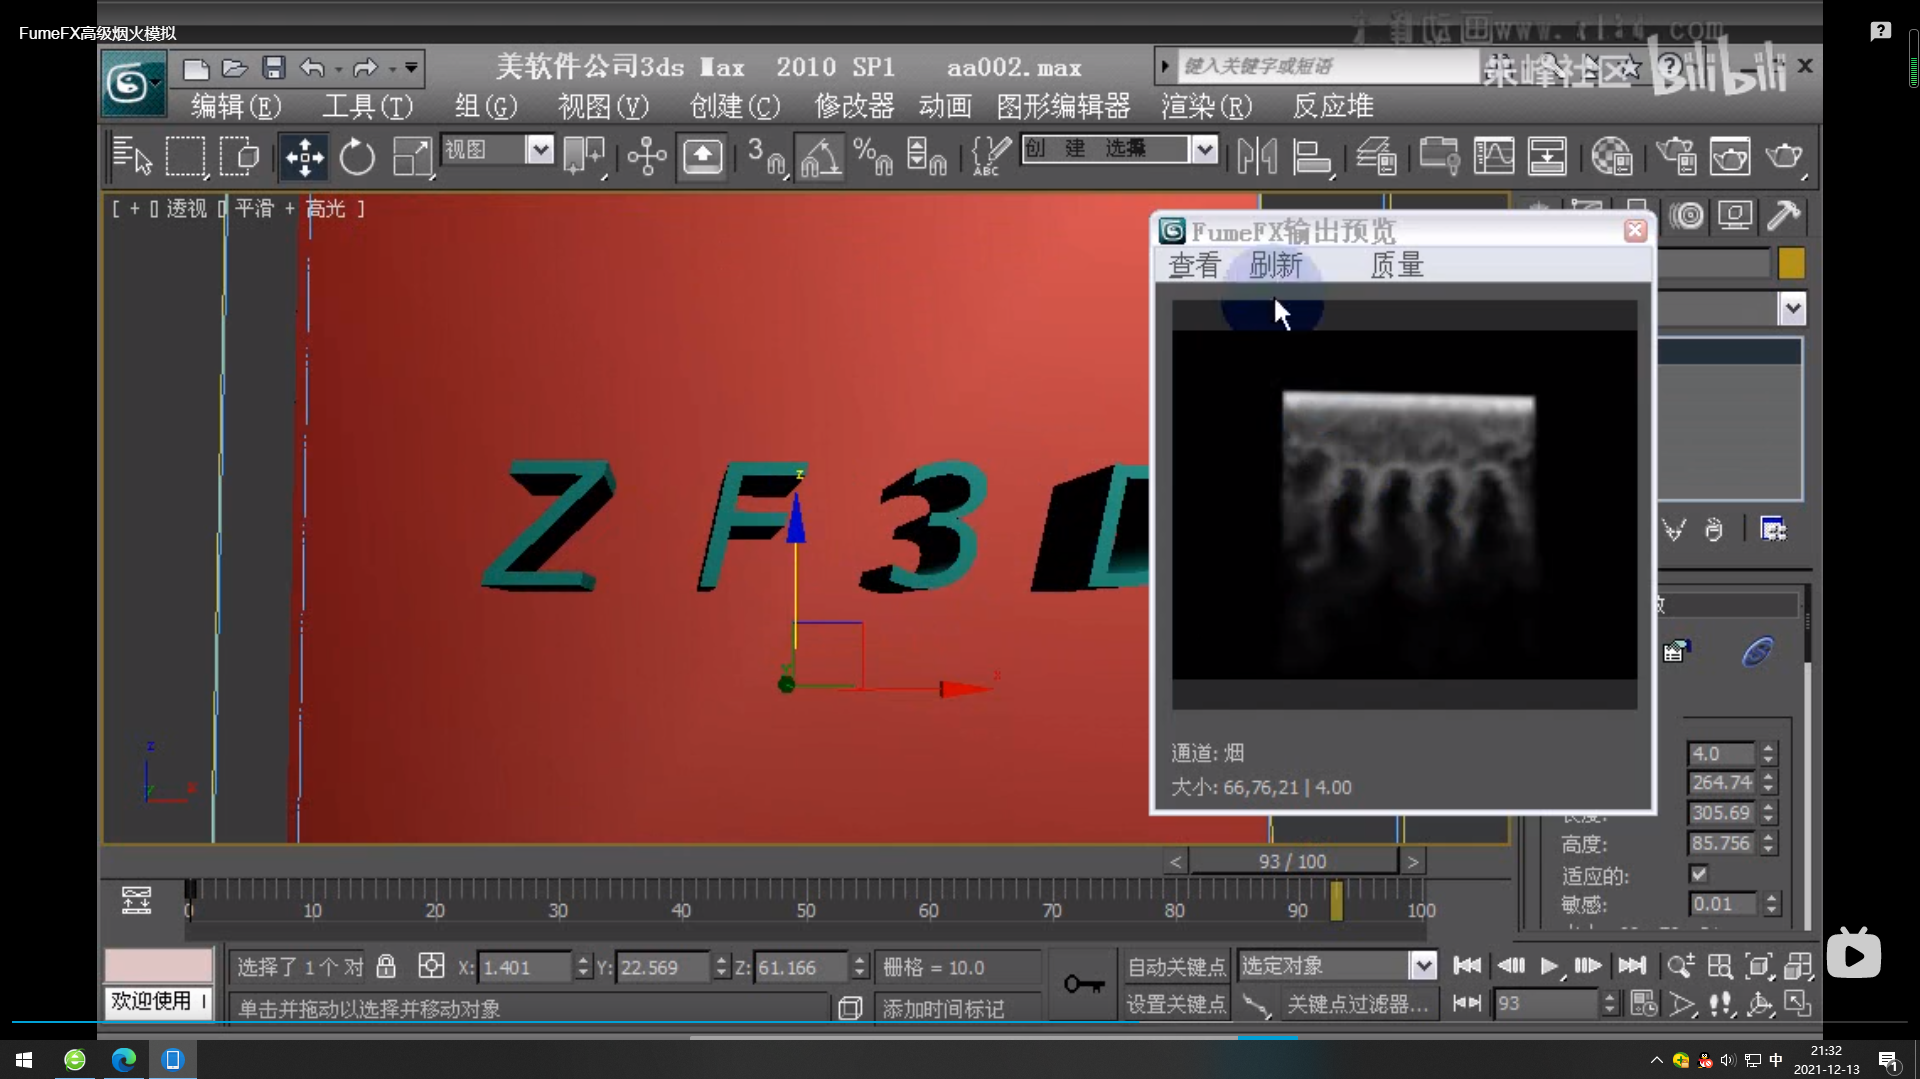Click the 93 / 100 time slider
Viewport: 1920px width, 1079px height.
[1293, 861]
